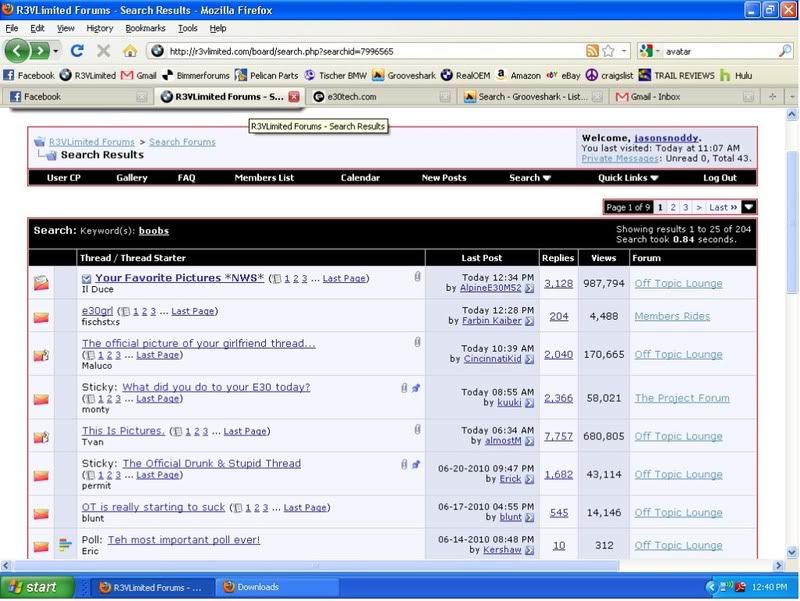Viewport: 800px width, 601px height.
Task: Open the Bookmarks menu
Action: point(145,28)
